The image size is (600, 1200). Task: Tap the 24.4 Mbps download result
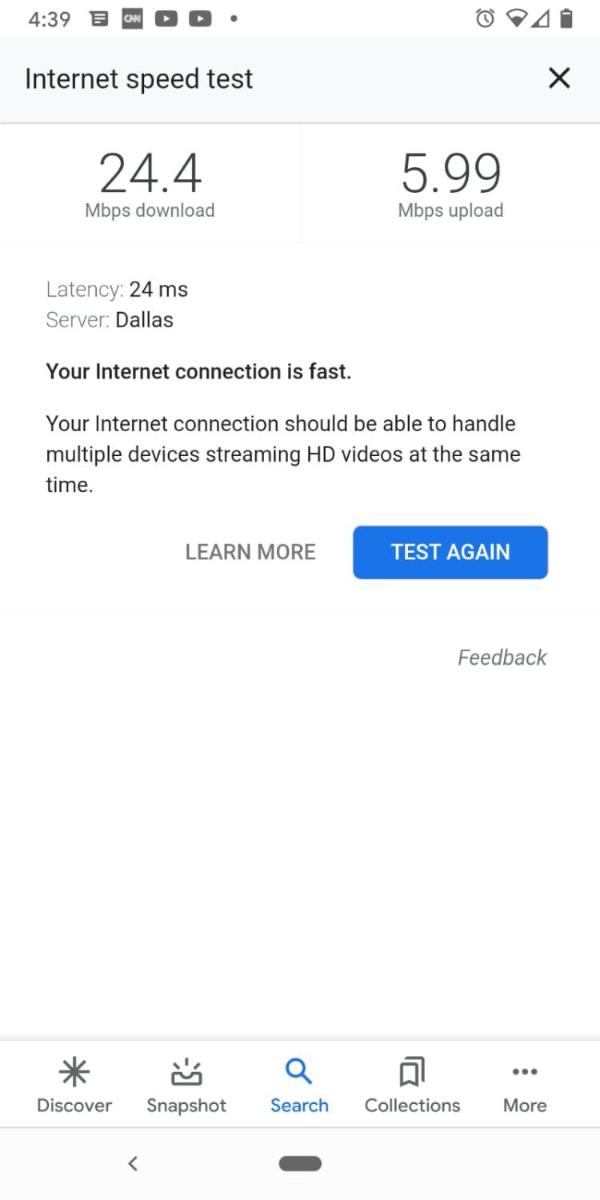pos(150,184)
